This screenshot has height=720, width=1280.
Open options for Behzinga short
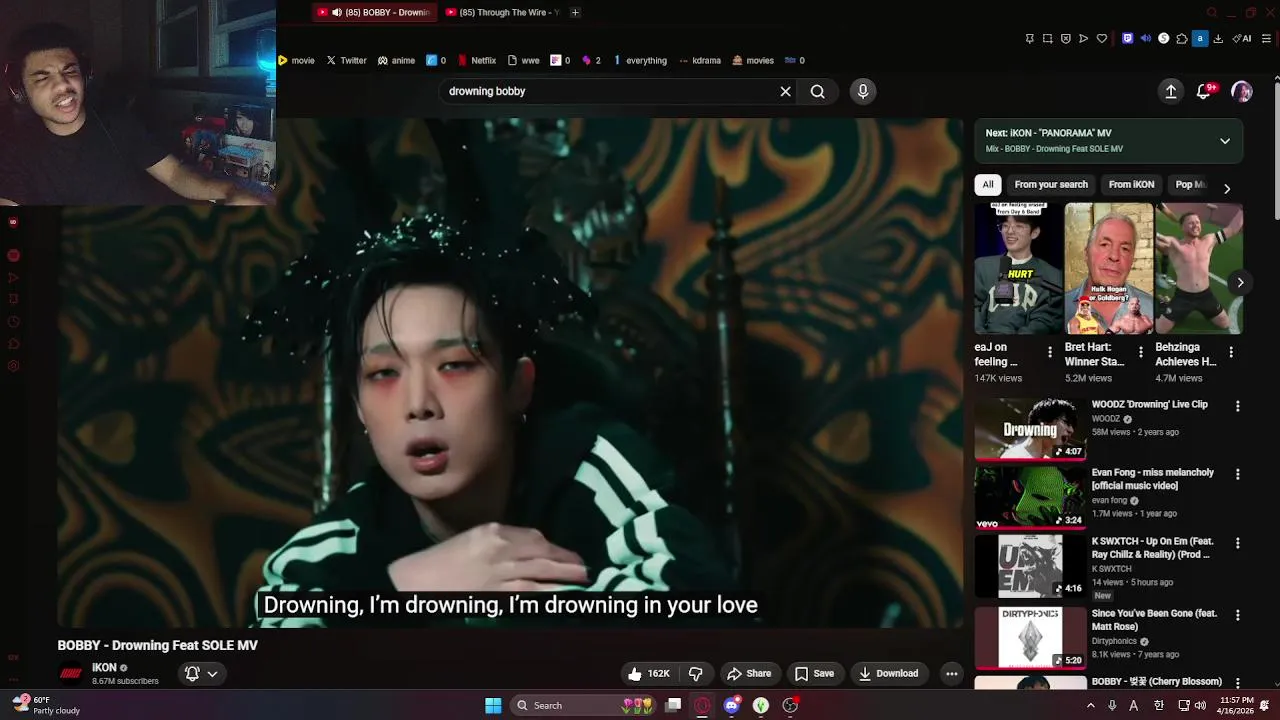tap(1231, 353)
